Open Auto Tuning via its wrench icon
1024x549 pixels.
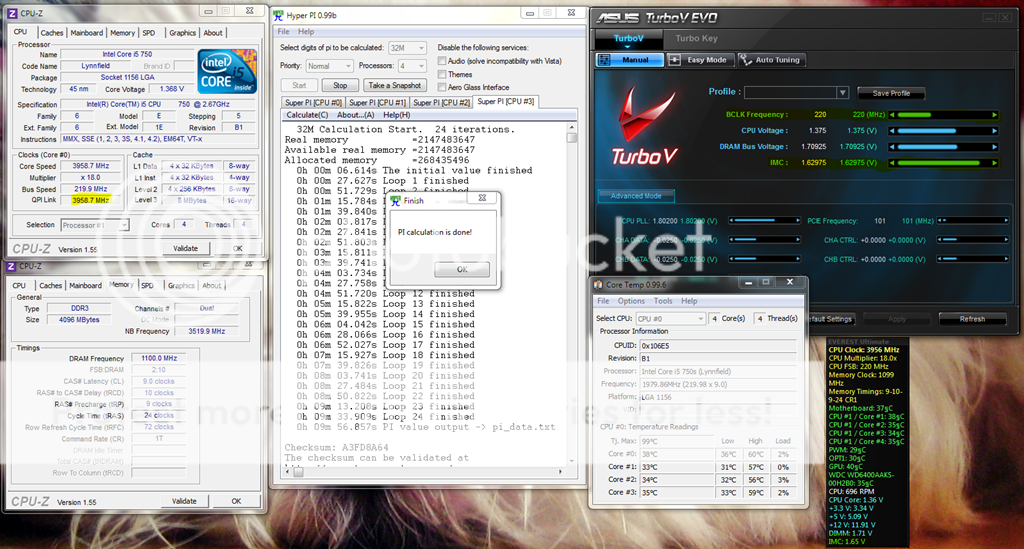pyautogui.click(x=747, y=60)
